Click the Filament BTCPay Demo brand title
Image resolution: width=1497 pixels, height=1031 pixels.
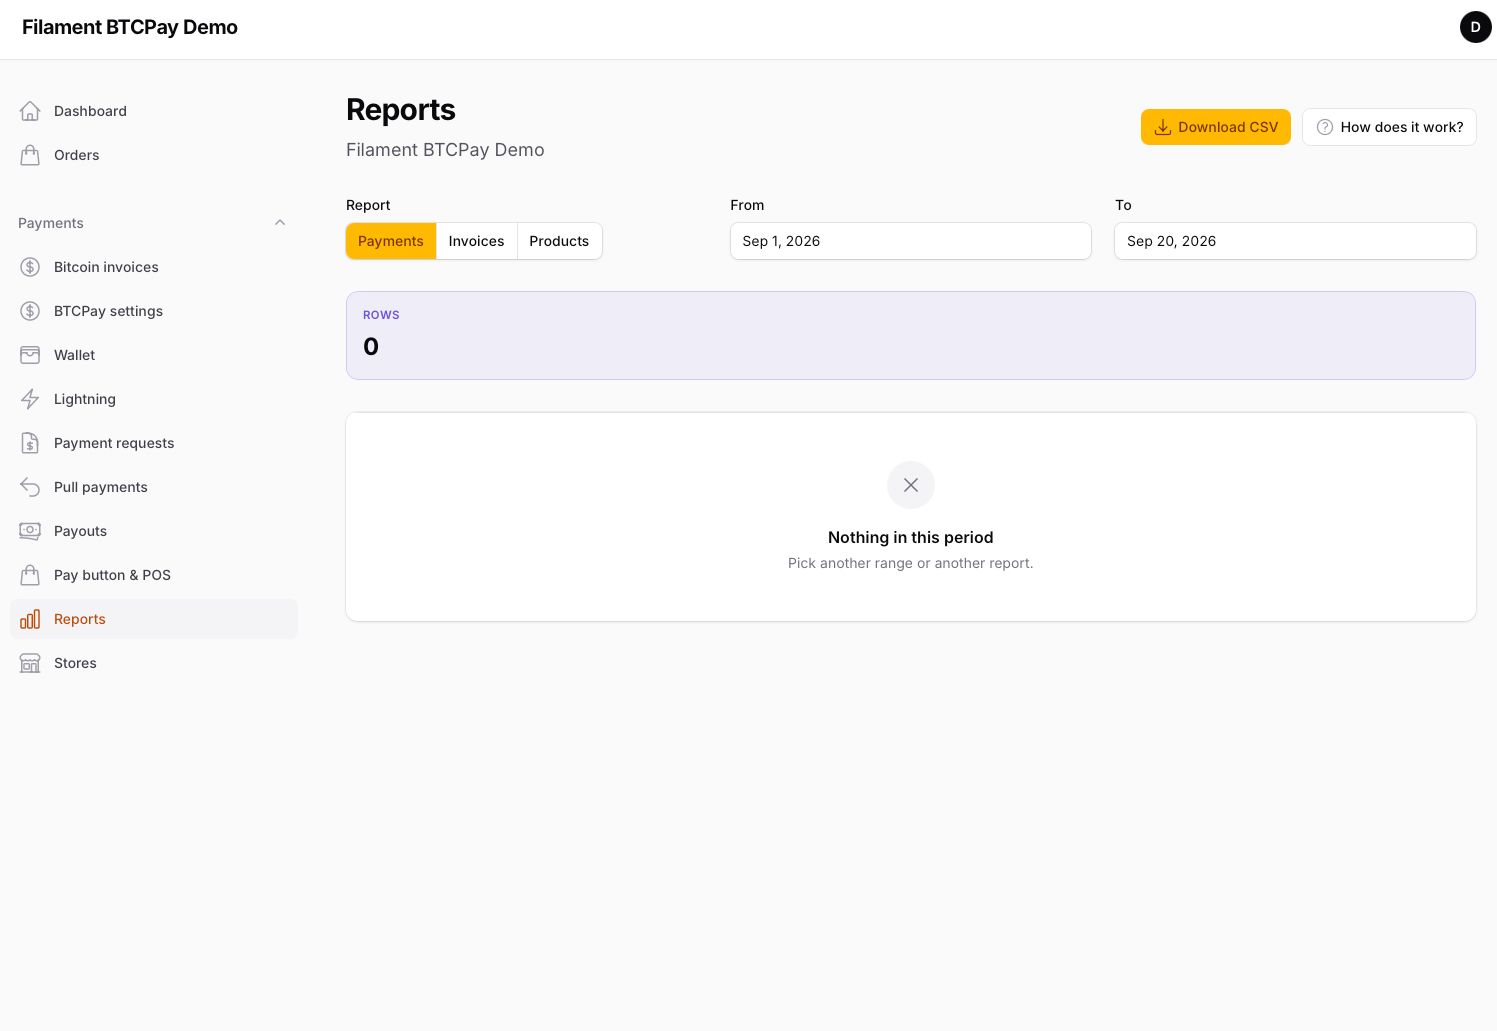tap(130, 27)
